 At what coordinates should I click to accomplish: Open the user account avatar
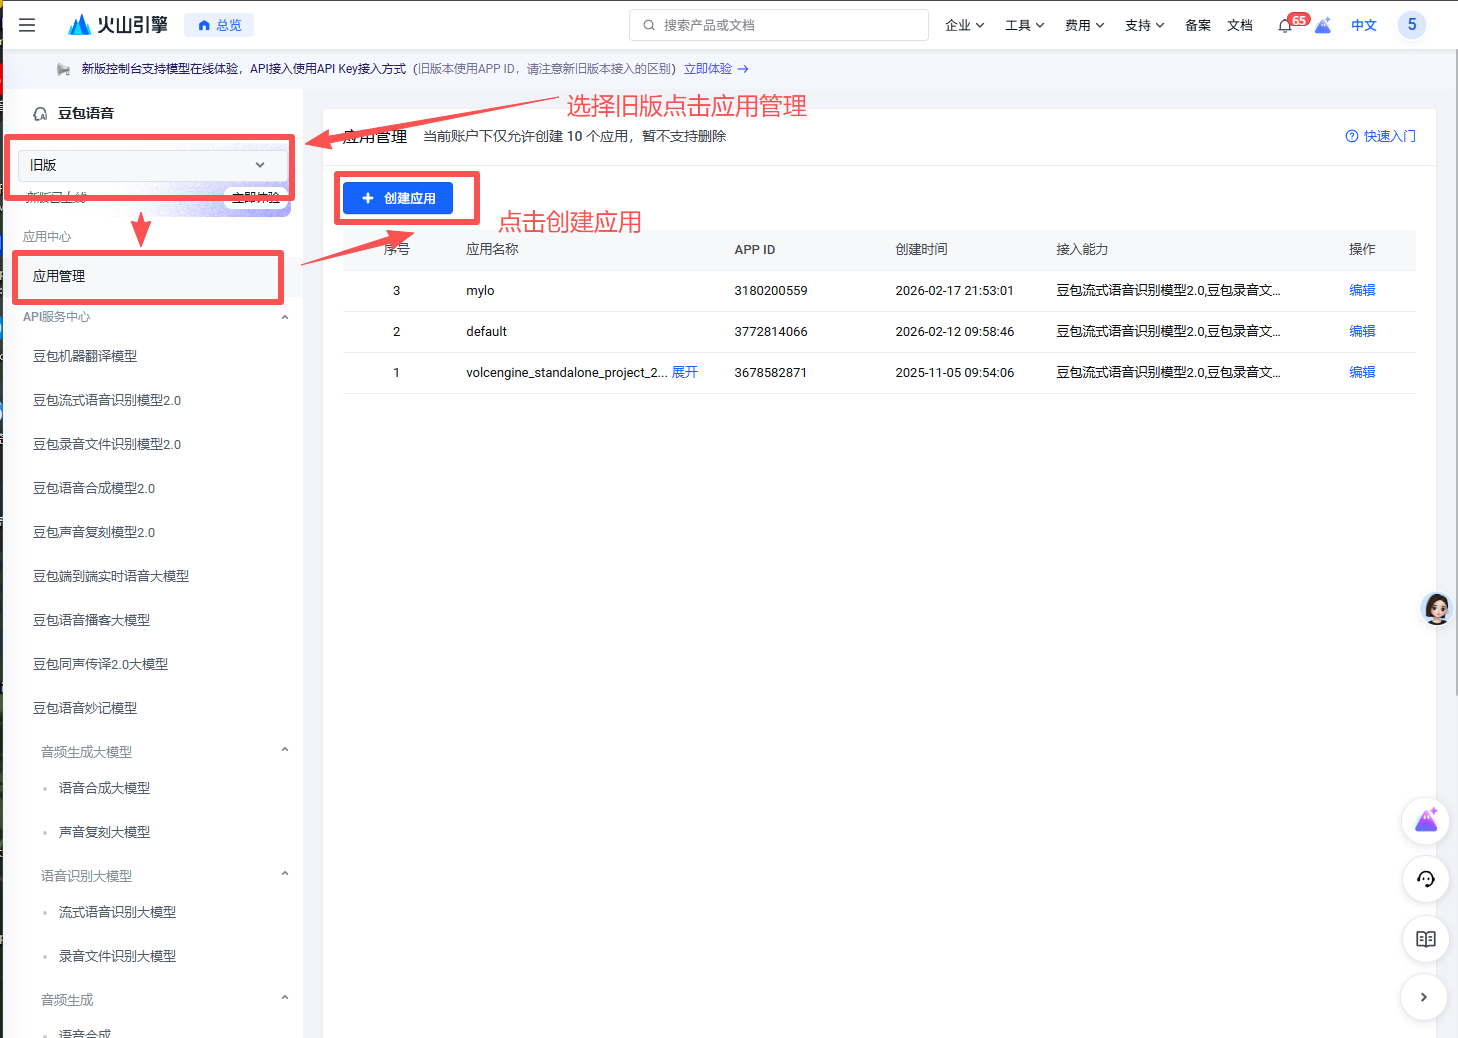(x=1412, y=25)
